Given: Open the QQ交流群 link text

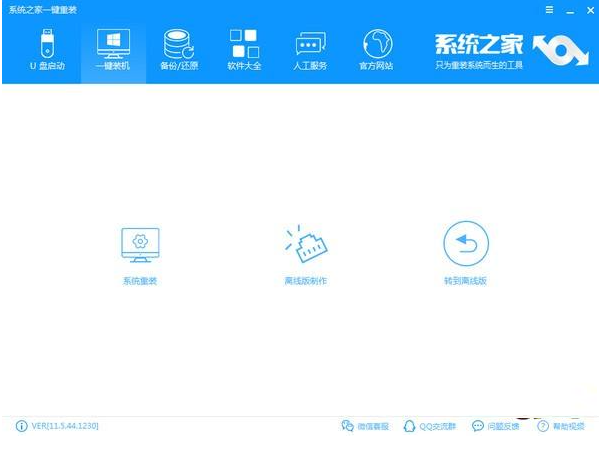Looking at the screenshot, I should (x=437, y=426).
